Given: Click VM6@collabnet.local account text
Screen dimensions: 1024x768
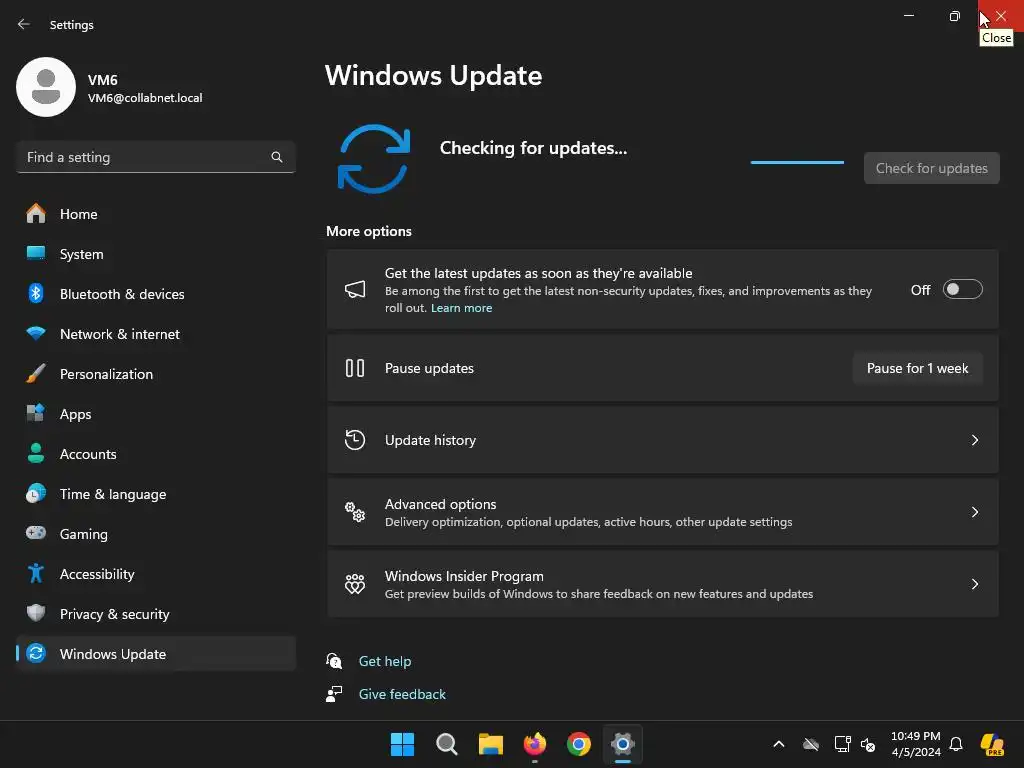Looking at the screenshot, I should coord(145,98).
